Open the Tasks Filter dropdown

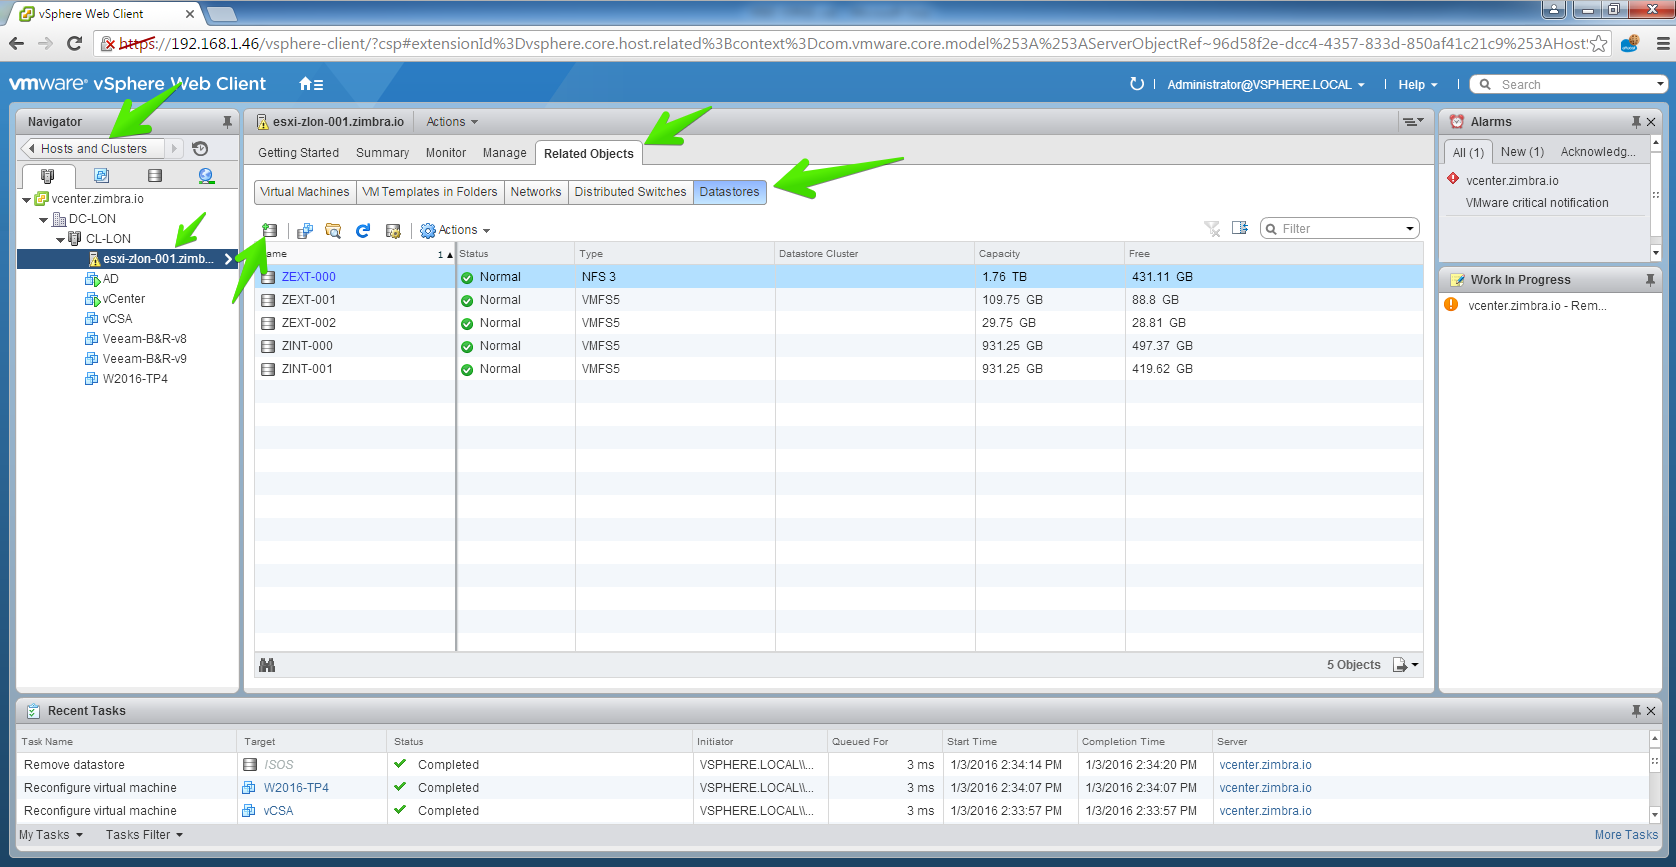tap(144, 835)
